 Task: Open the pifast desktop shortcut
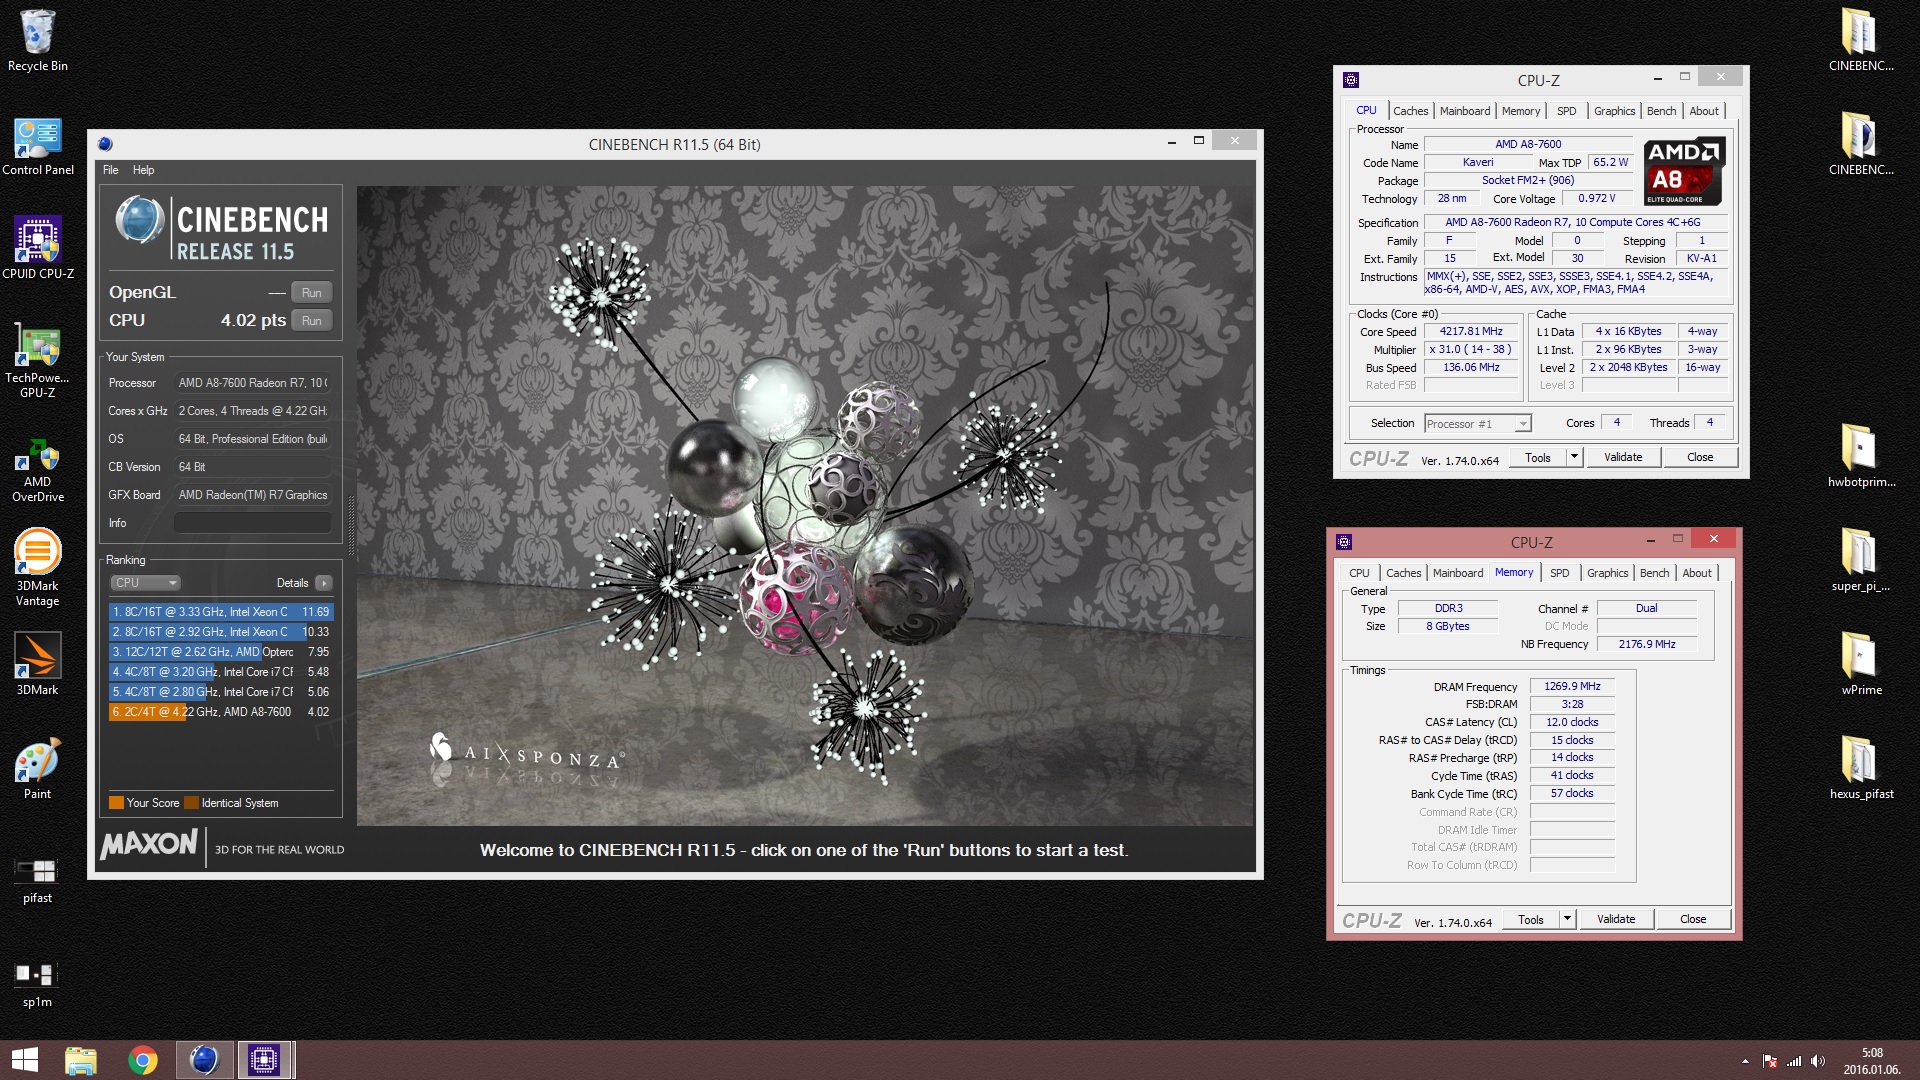tap(38, 880)
